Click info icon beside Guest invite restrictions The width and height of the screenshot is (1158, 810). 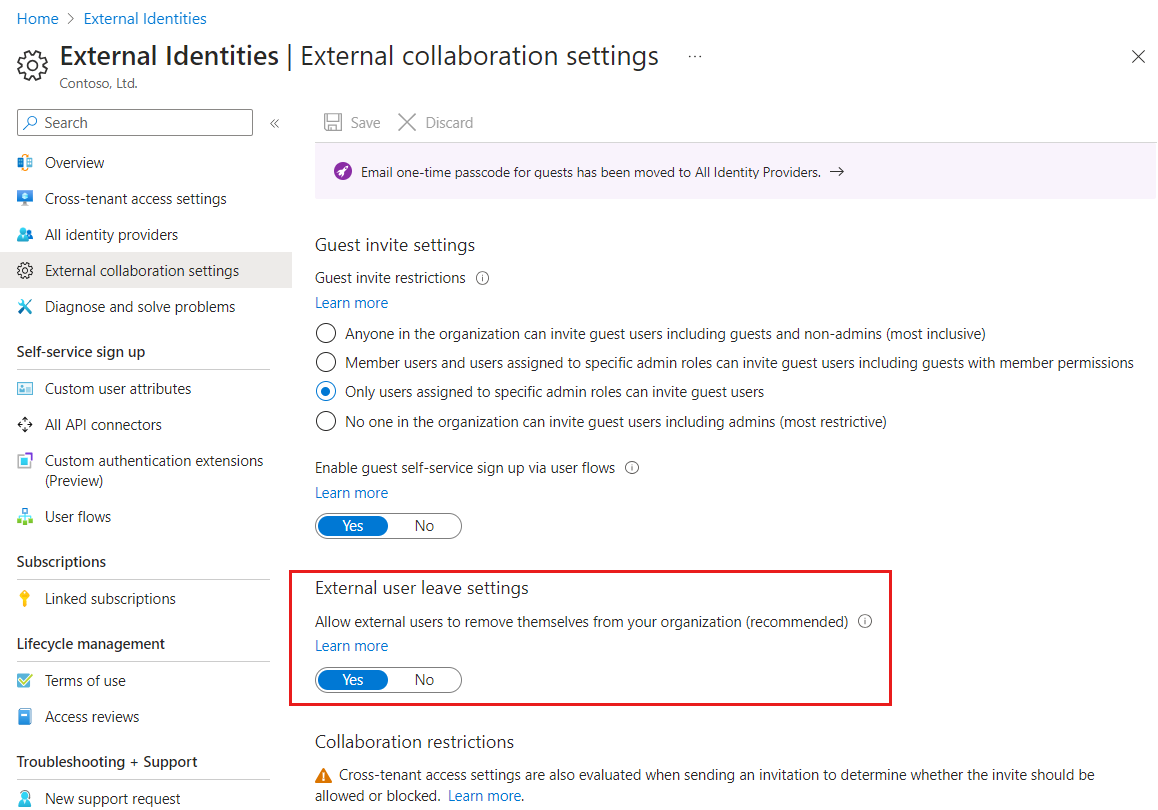click(x=483, y=278)
